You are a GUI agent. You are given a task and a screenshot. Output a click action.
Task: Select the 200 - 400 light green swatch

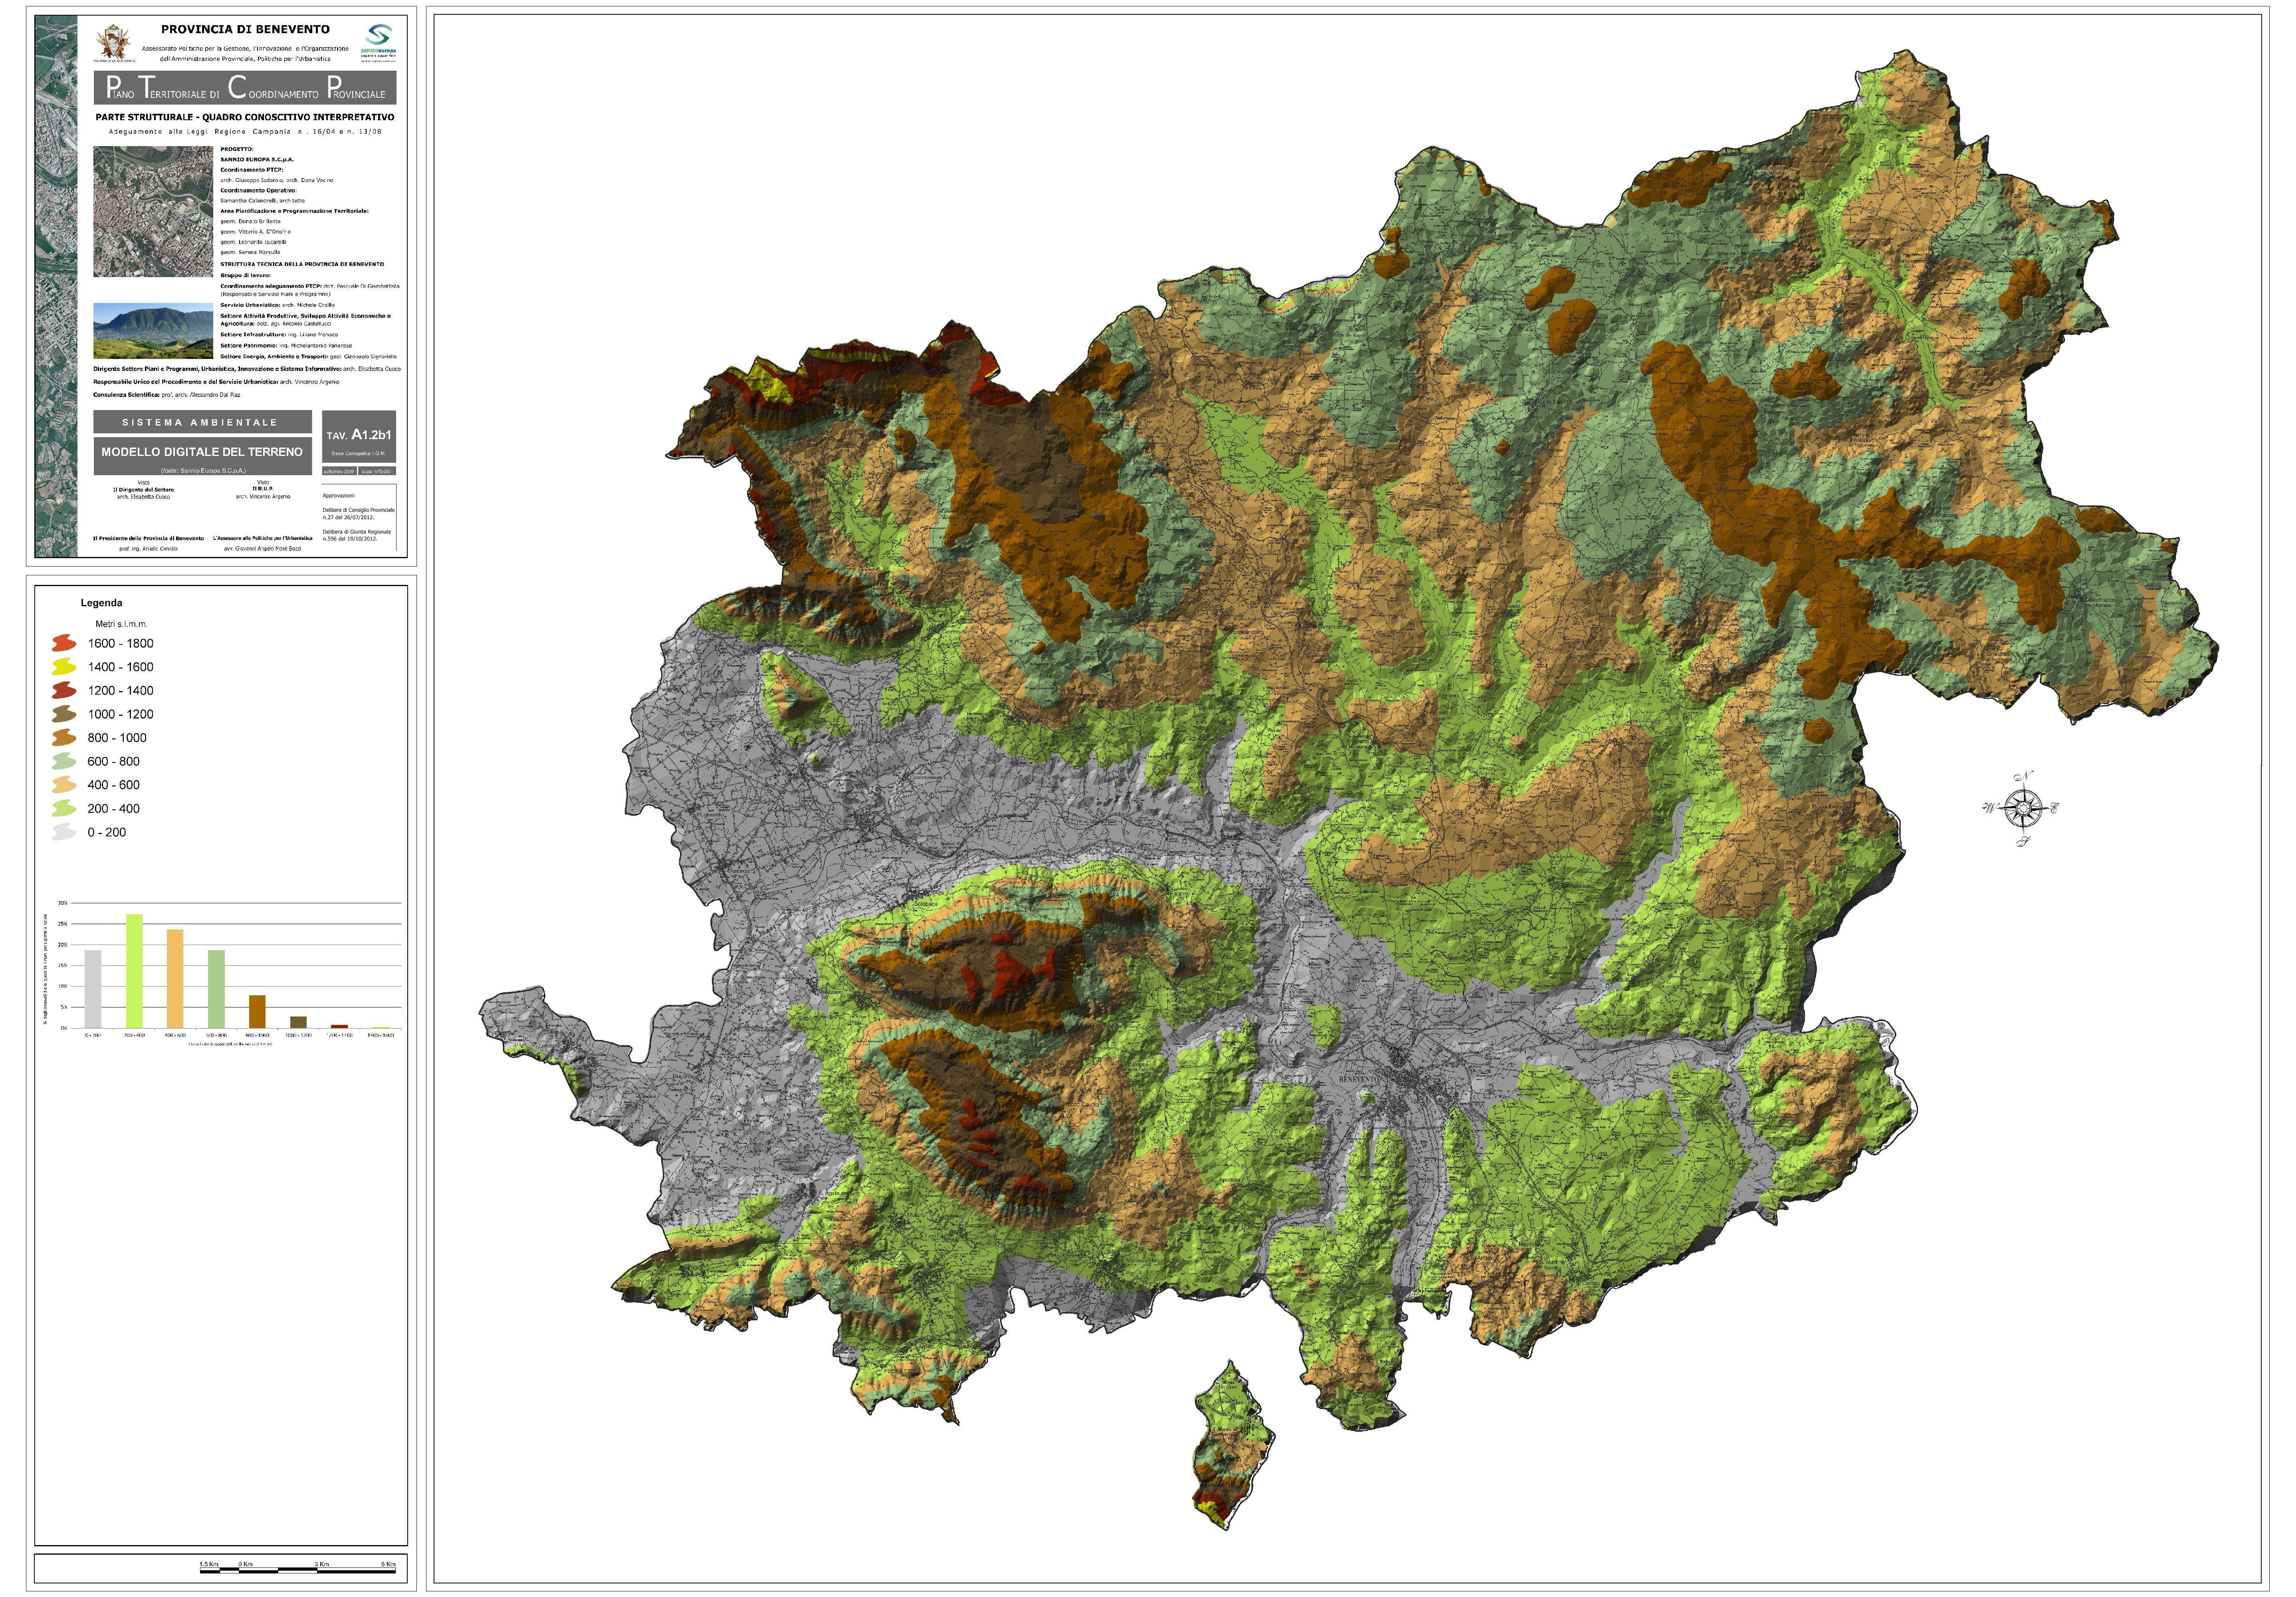[x=64, y=808]
